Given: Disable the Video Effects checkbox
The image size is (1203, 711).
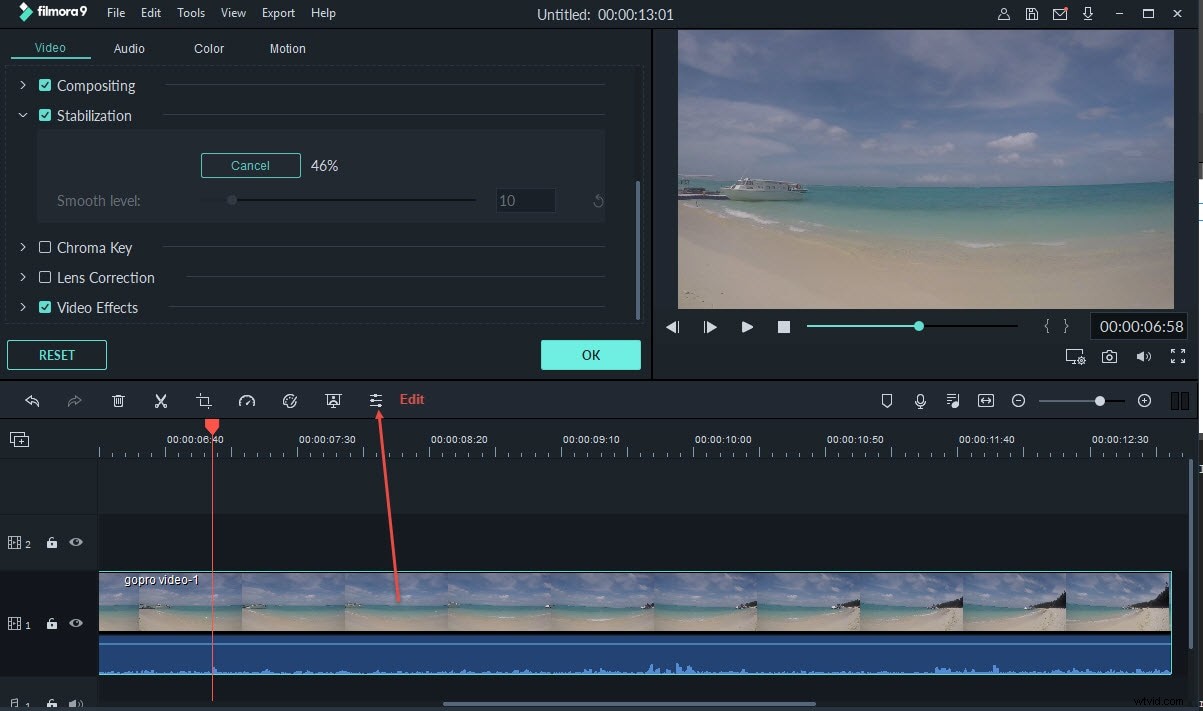Looking at the screenshot, I should 45,307.
